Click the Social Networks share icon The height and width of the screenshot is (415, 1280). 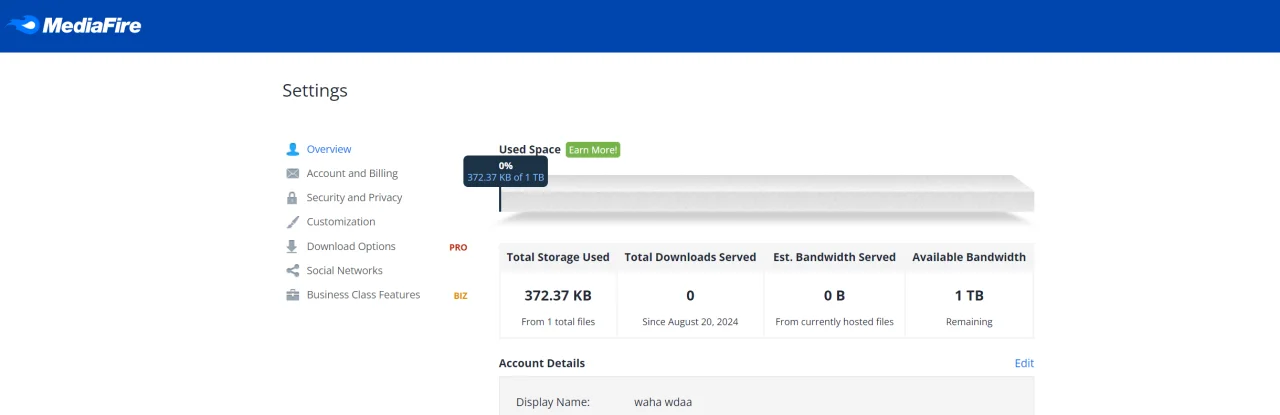[293, 270]
